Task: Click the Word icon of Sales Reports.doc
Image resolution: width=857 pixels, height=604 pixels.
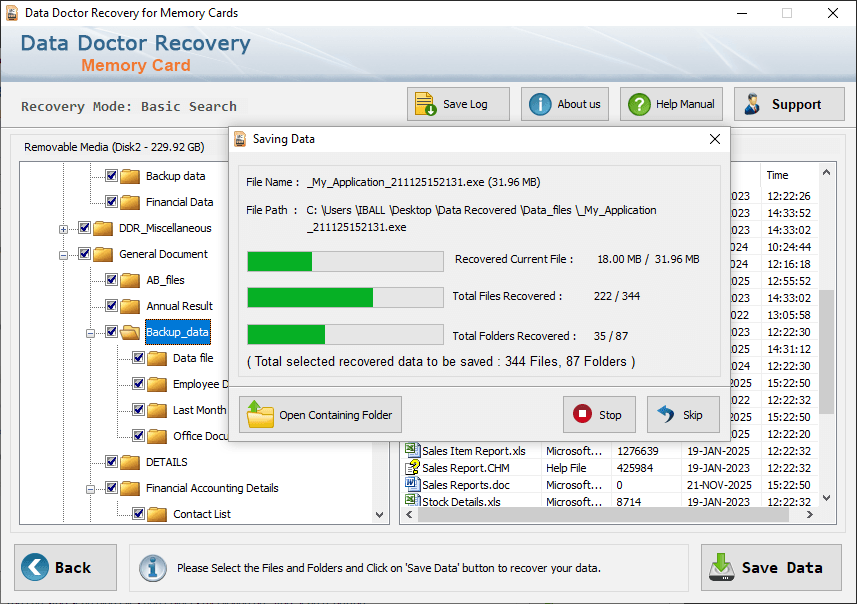Action: 412,484
